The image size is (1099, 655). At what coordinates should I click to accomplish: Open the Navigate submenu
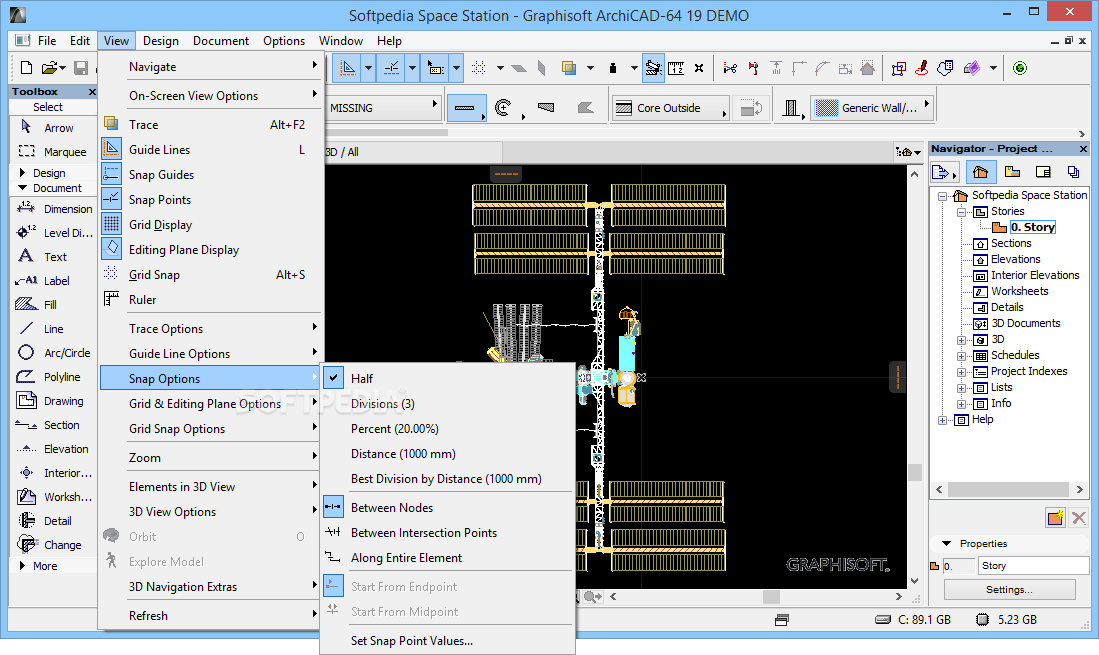pyautogui.click(x=210, y=67)
